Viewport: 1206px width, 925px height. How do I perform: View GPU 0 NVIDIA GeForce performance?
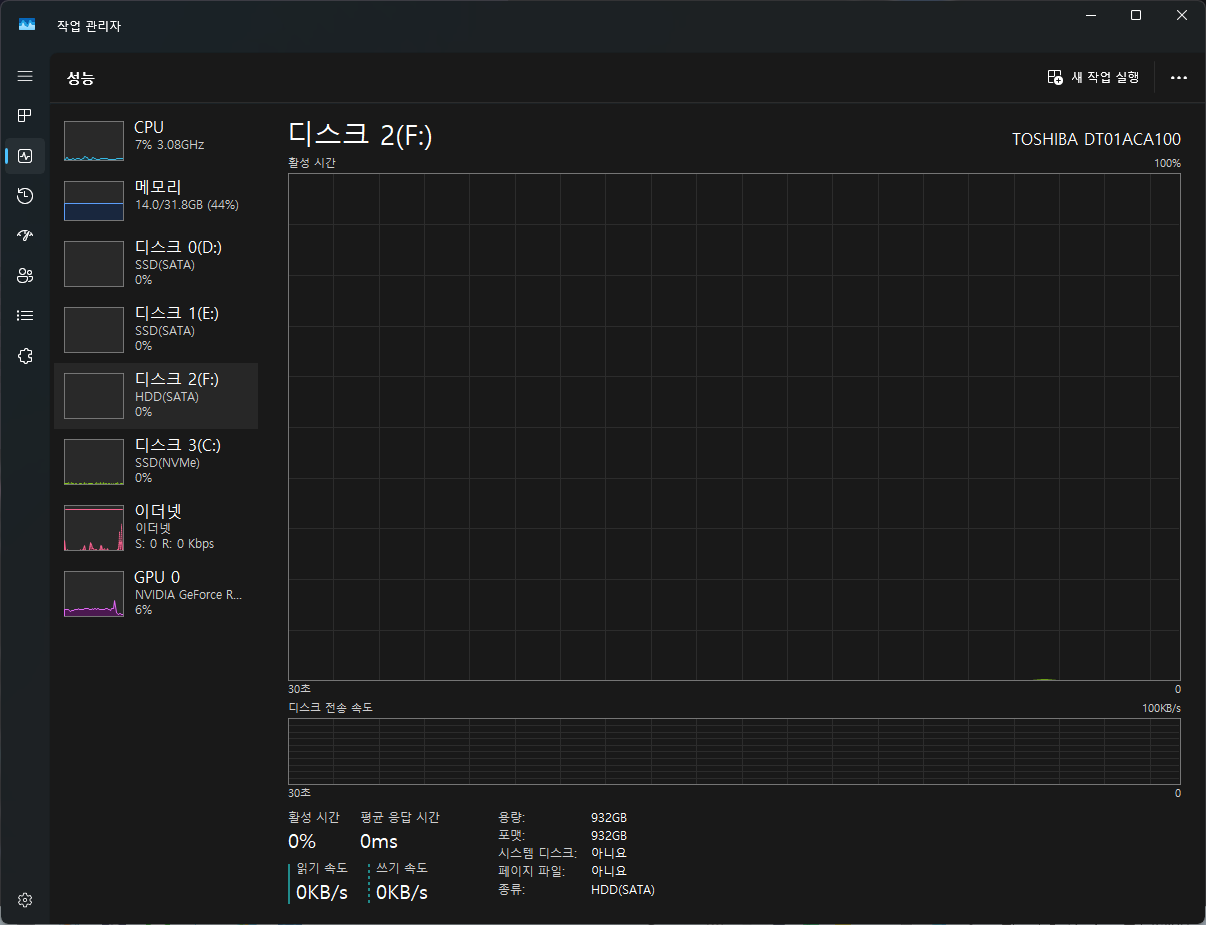tap(156, 594)
